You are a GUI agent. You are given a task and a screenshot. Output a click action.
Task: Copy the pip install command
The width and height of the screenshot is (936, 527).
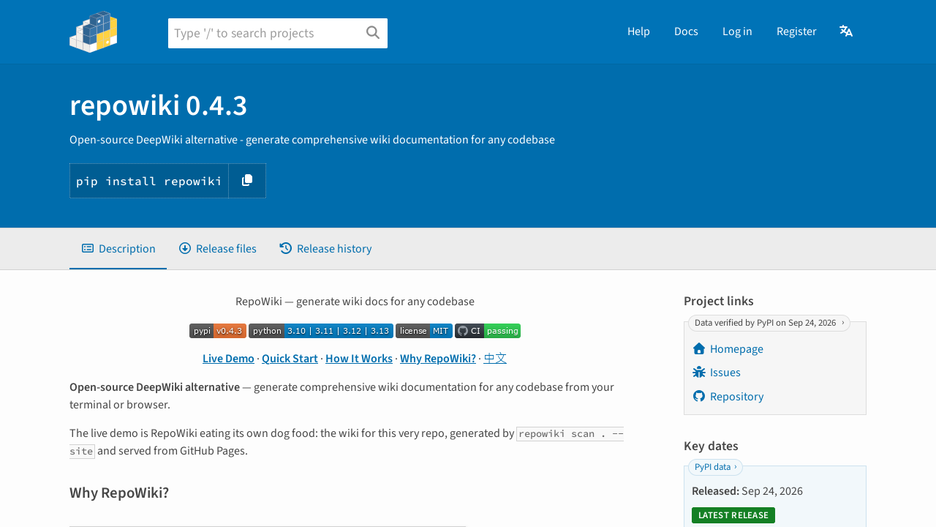point(247,180)
